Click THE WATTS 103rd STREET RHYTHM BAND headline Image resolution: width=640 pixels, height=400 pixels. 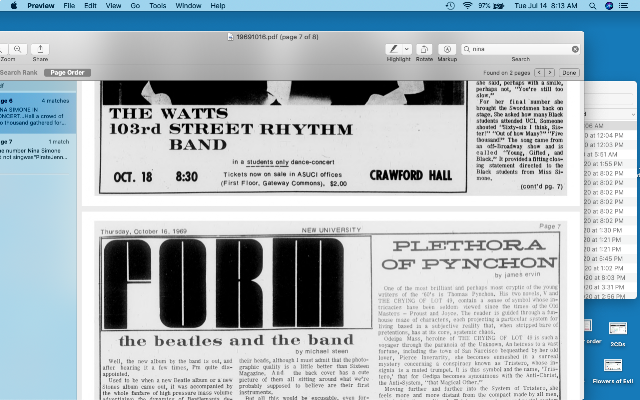[x=231, y=129]
